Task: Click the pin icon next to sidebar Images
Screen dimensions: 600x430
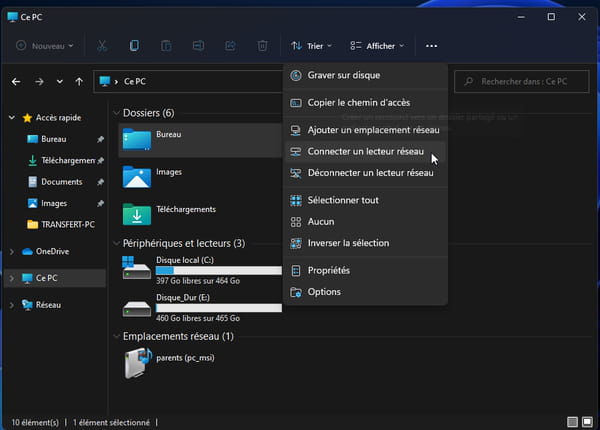Action: (100, 204)
